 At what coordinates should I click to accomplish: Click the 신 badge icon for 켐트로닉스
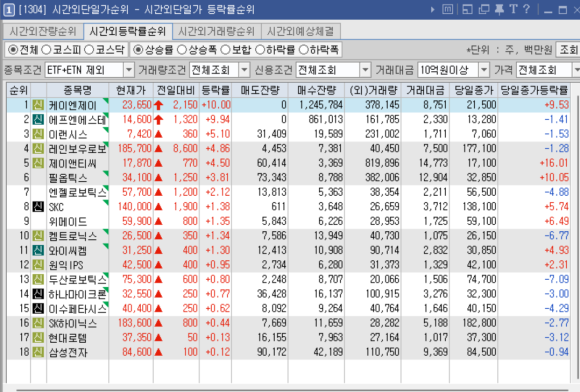38,236
